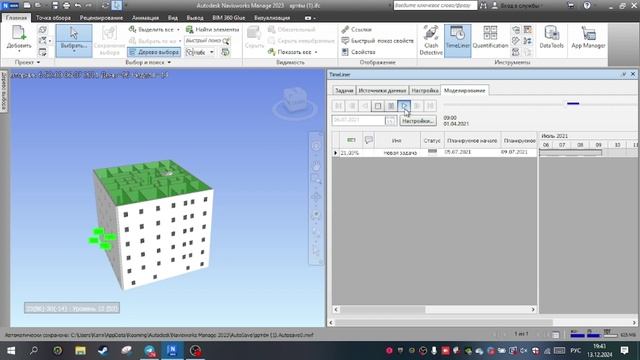Click the Add (Добавить) file icon
640x360 pixels.
[x=19, y=33]
